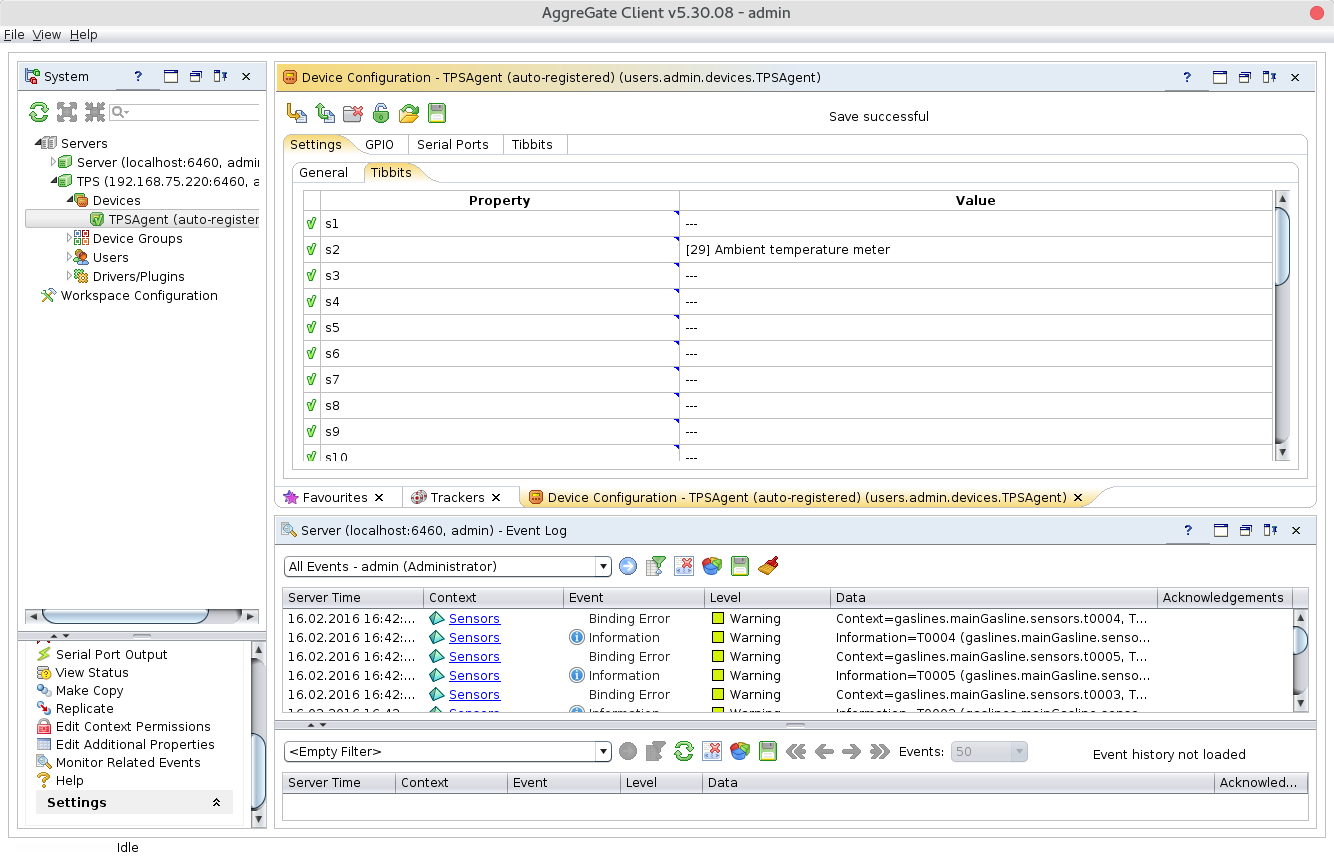Click the first page double-arrow in event history
Image resolution: width=1334 pixels, height=856 pixels.
click(796, 752)
